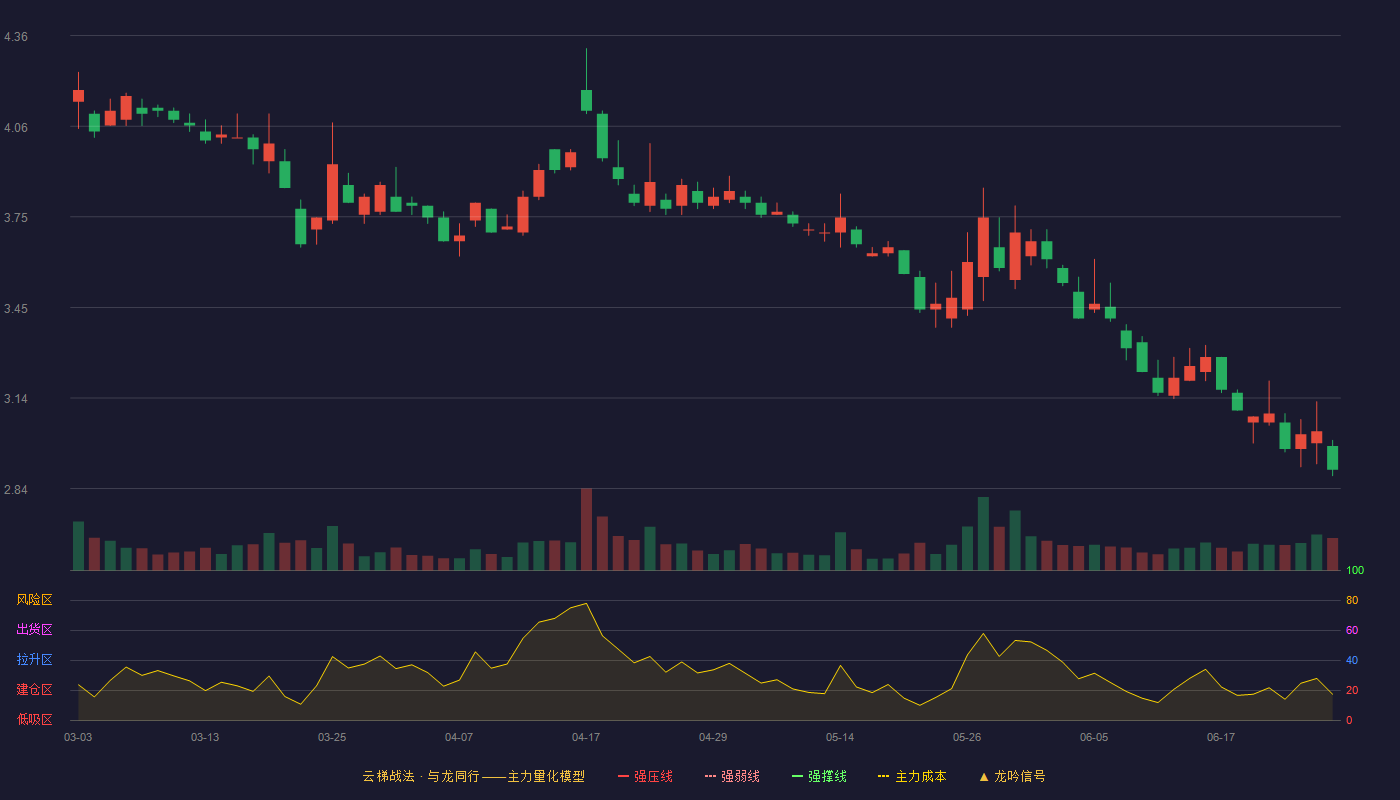Click the 4.06 price axis label
The width and height of the screenshot is (1400, 800).
click(x=16, y=128)
